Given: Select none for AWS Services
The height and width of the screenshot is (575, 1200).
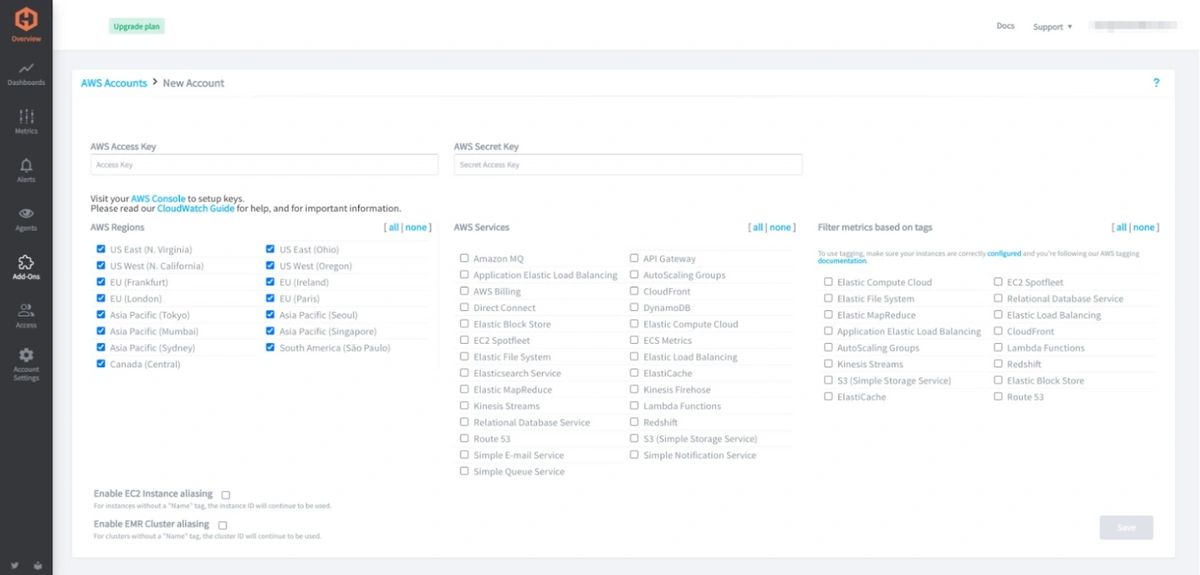Looking at the screenshot, I should point(780,228).
